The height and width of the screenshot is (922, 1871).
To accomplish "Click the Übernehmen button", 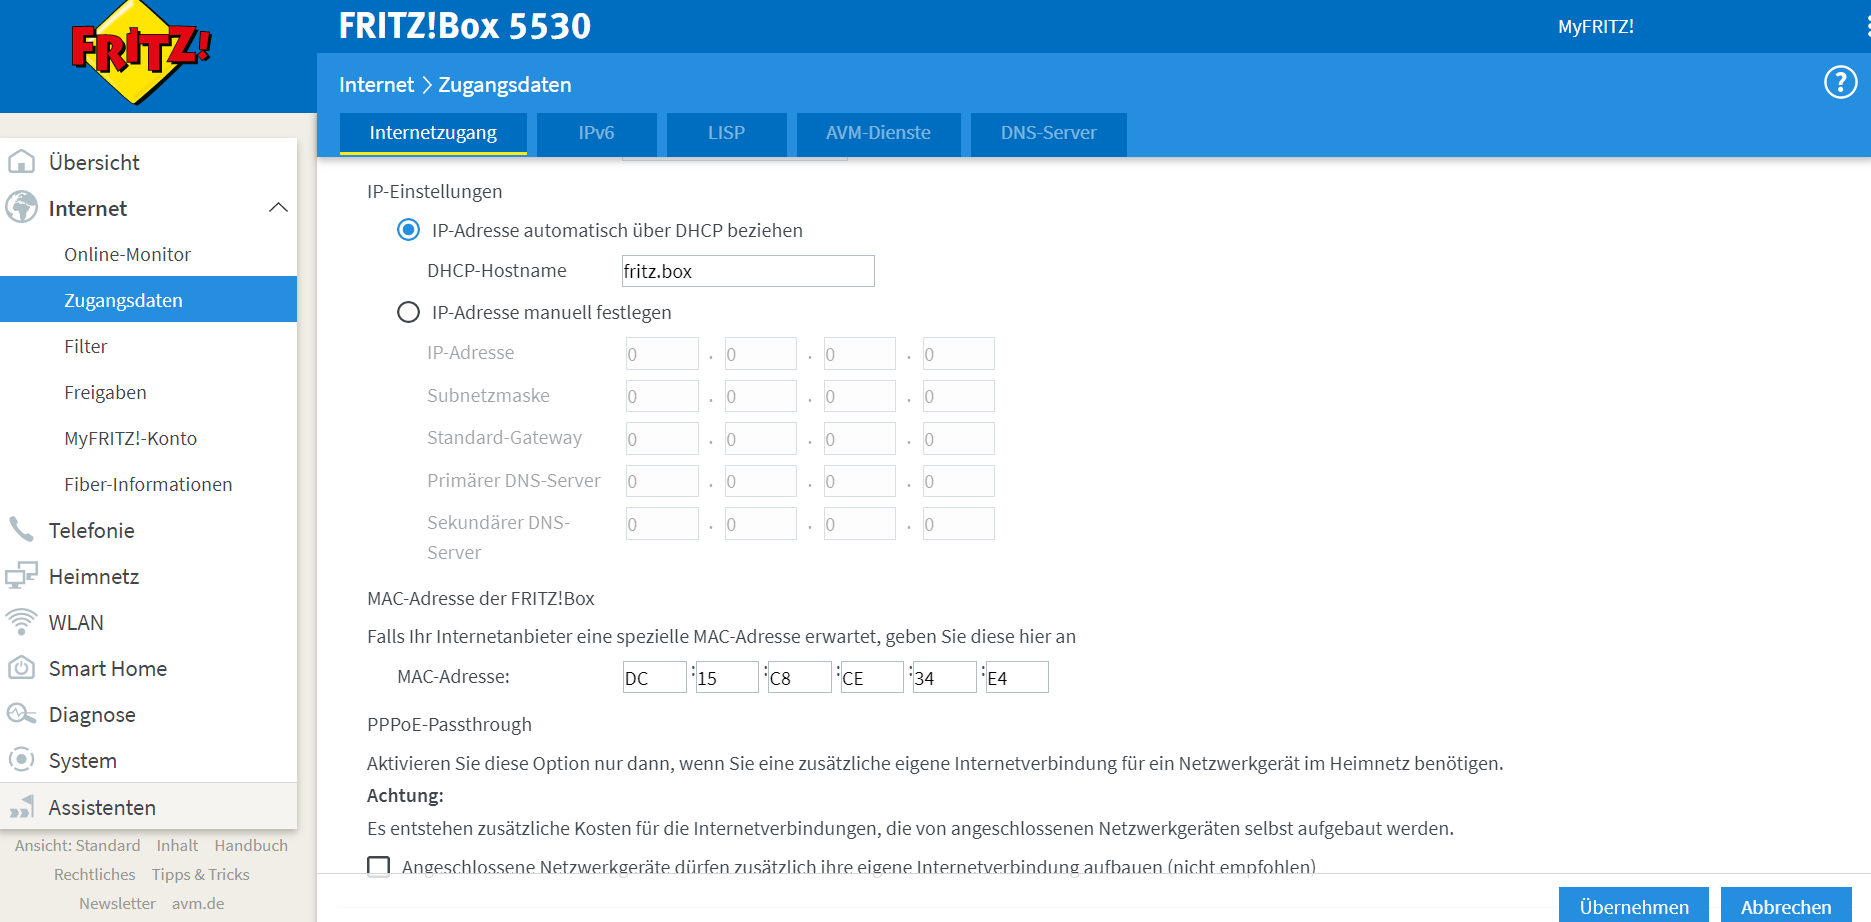I will [1634, 906].
